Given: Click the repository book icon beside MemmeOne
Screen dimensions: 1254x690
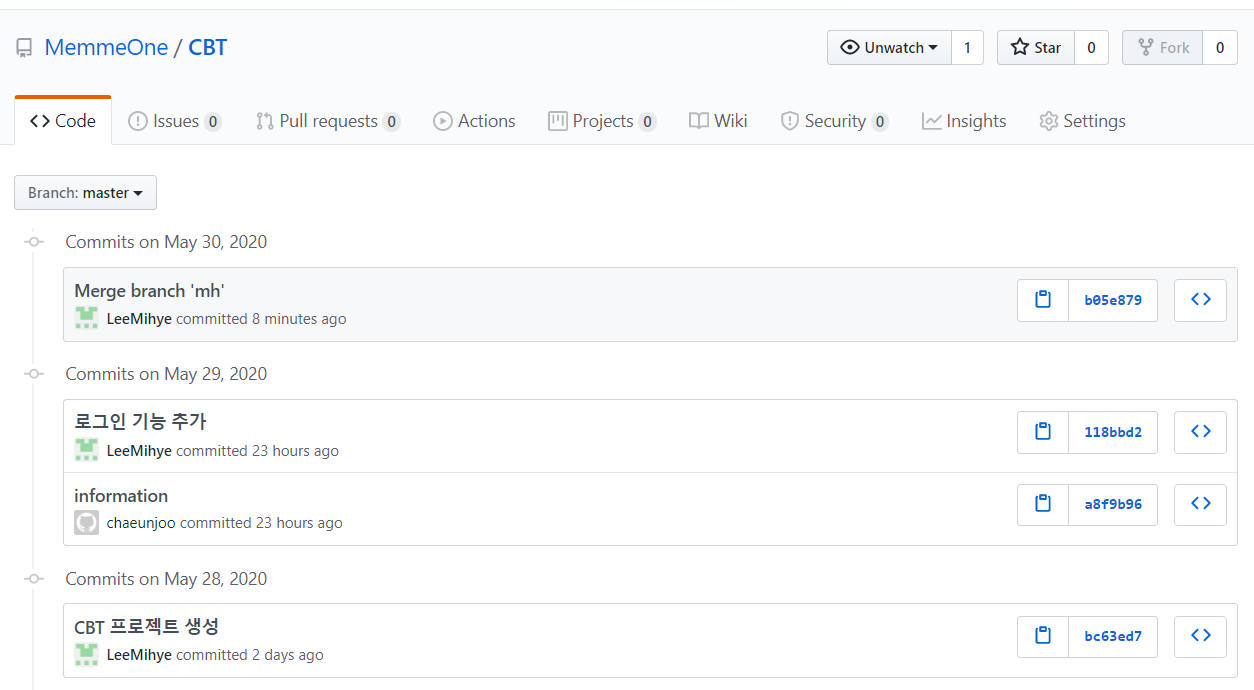Looking at the screenshot, I should (24, 48).
